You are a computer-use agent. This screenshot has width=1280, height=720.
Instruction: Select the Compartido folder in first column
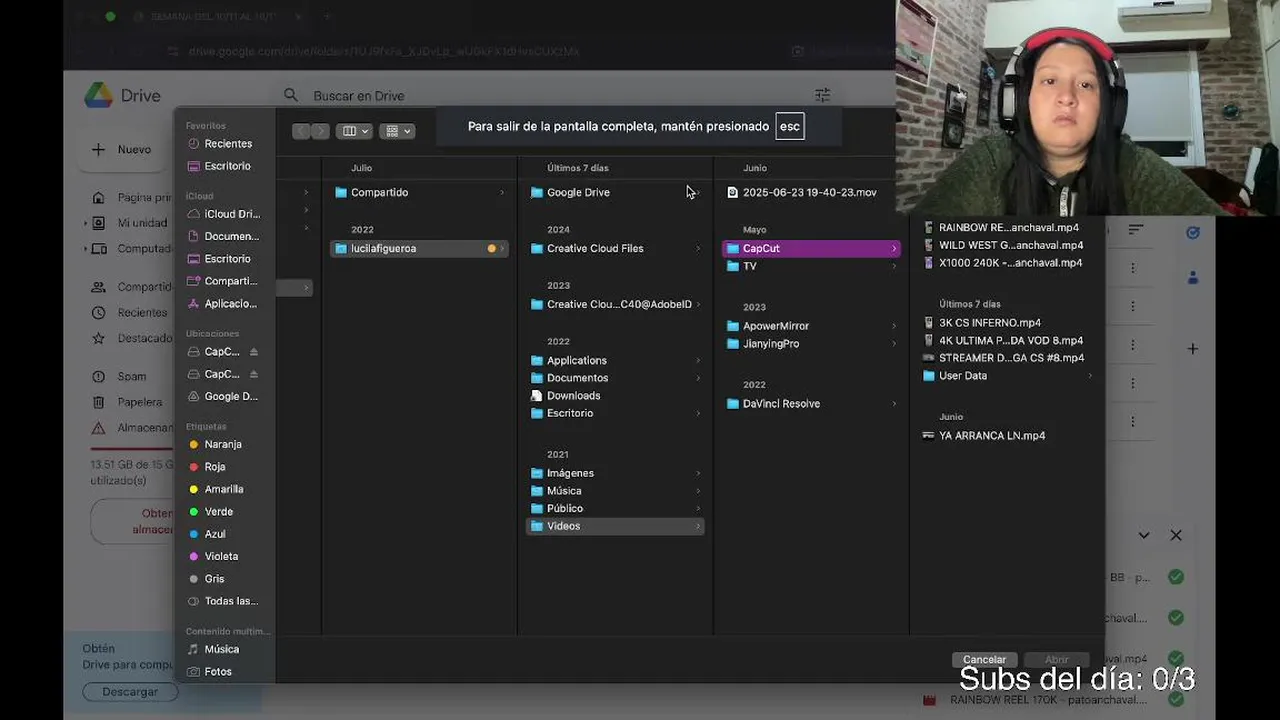[419, 192]
